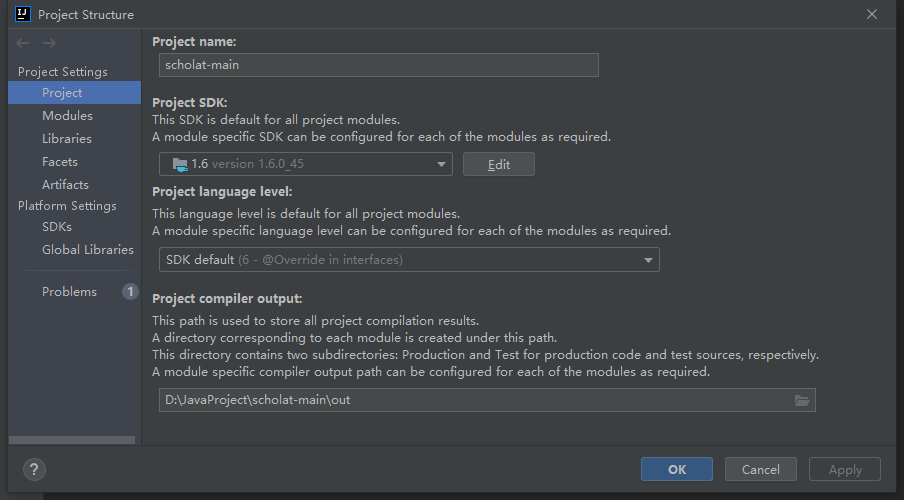The image size is (904, 500).
Task: Click the Project name: label
Action: [194, 42]
